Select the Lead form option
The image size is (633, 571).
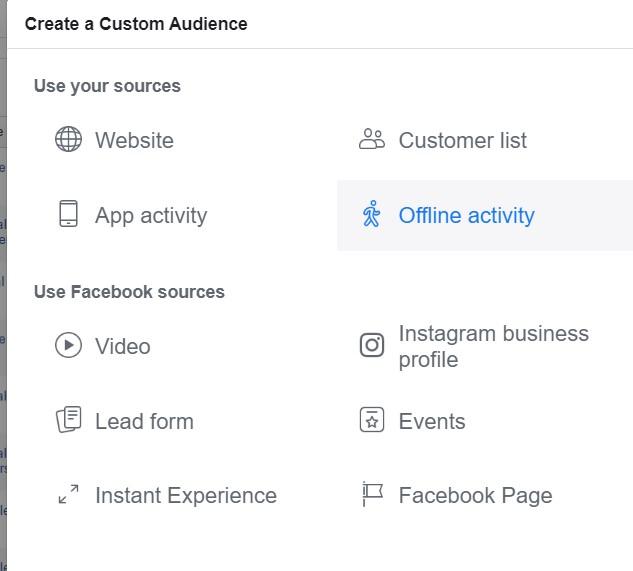(x=144, y=421)
